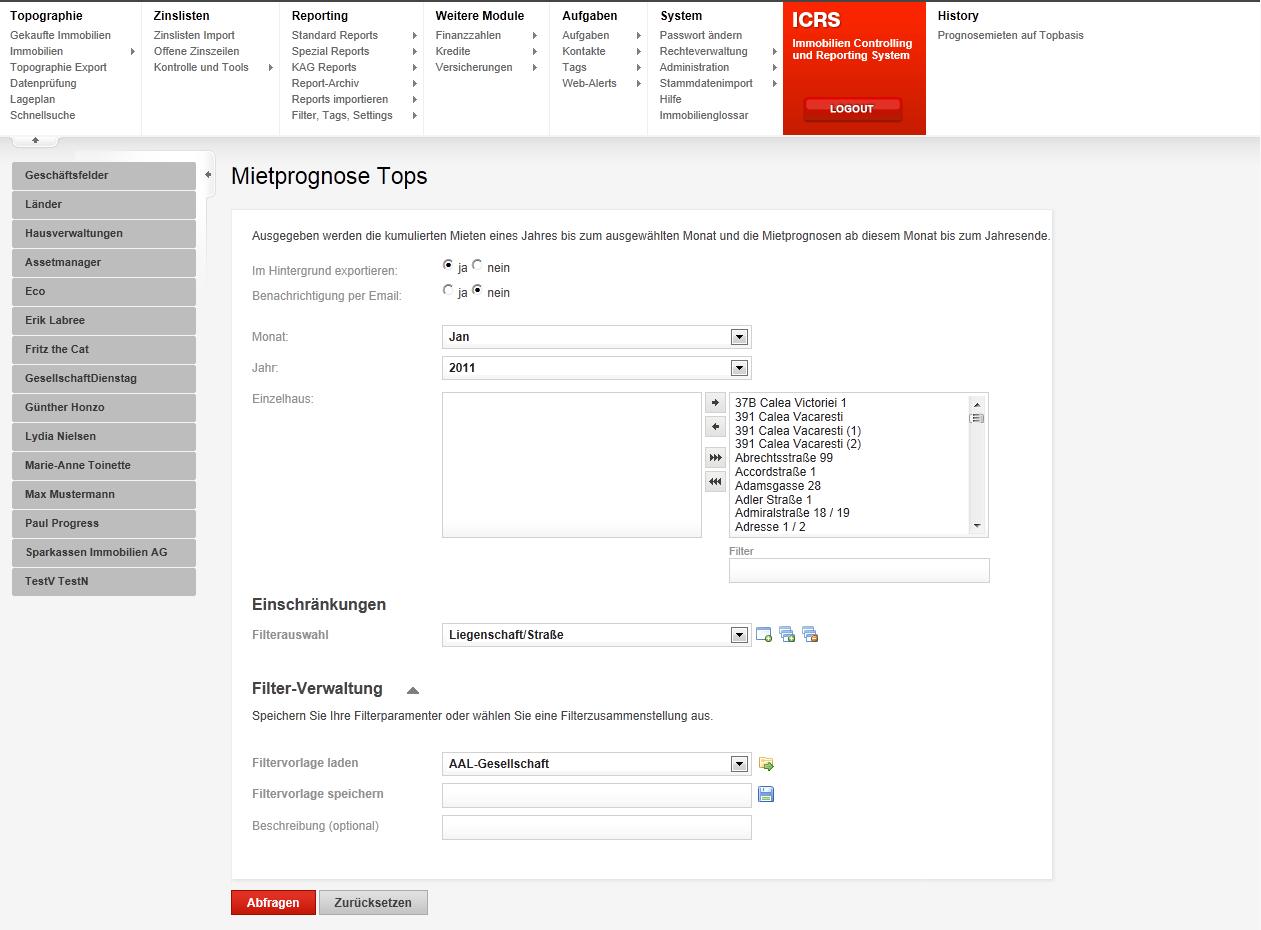1261x930 pixels.
Task: Click the load filter template folder icon
Action: 767,764
